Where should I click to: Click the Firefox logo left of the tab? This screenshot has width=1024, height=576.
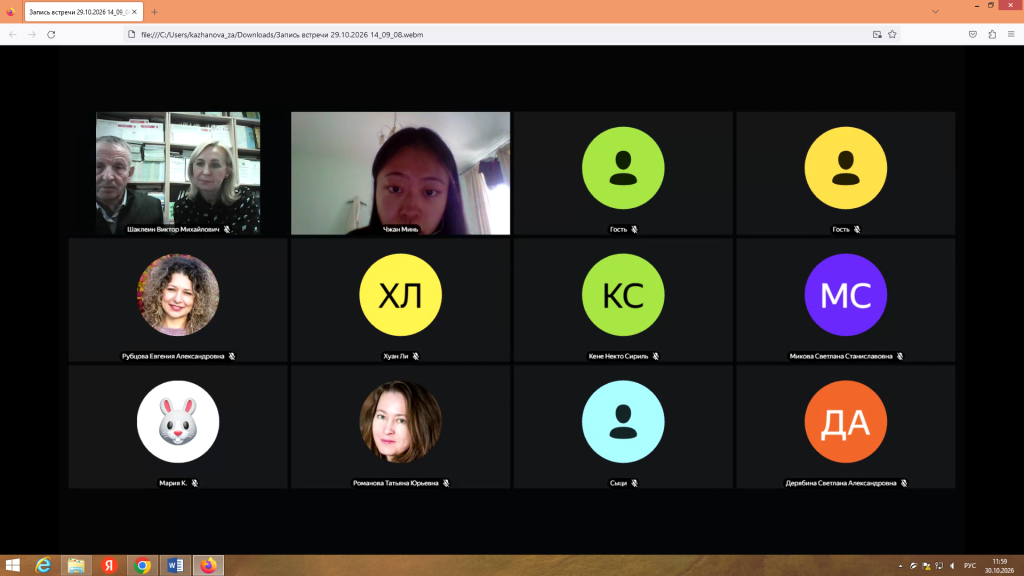tap(10, 12)
